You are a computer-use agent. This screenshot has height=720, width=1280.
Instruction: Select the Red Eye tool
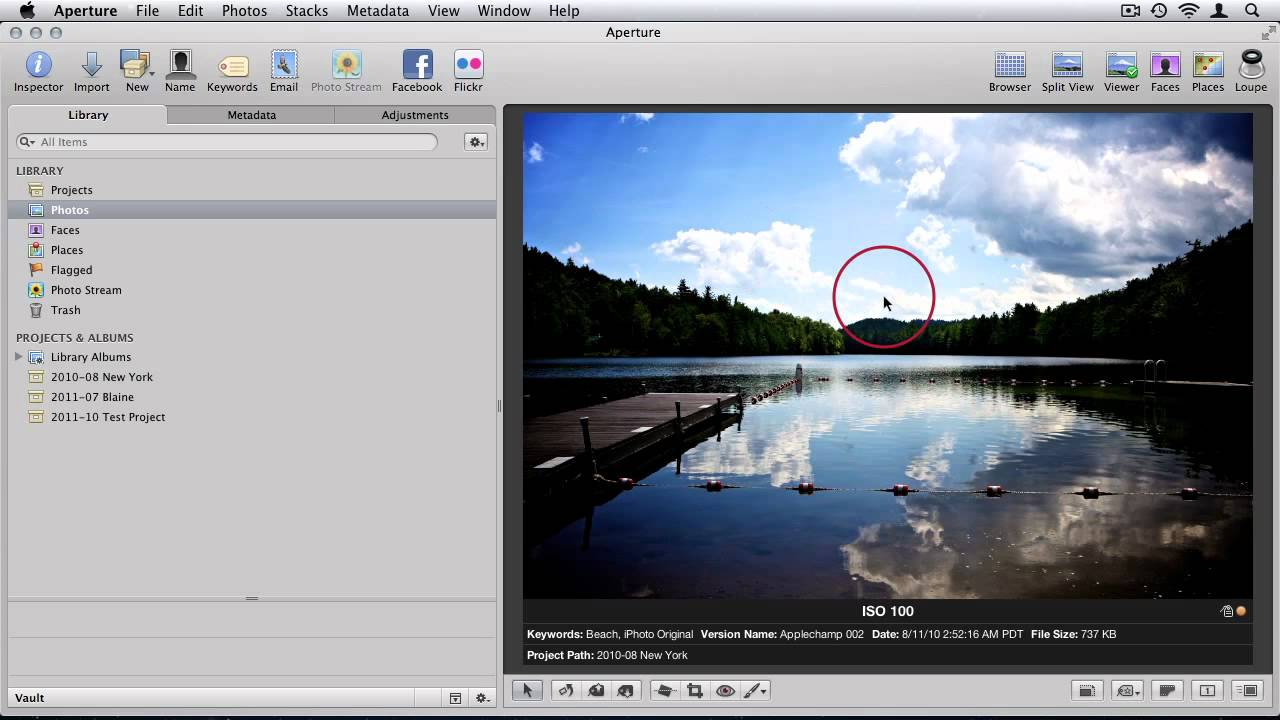click(726, 690)
